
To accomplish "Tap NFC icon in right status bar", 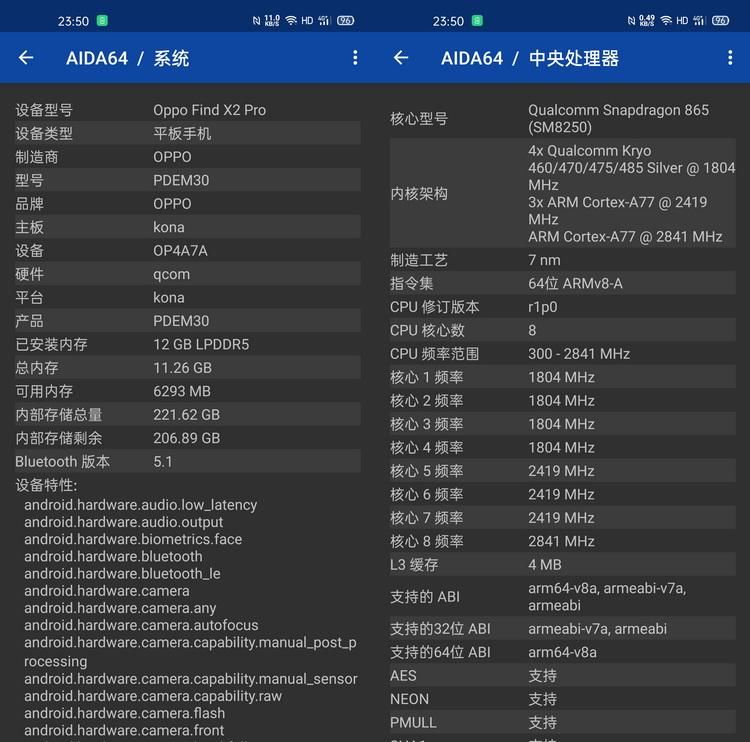I will [x=631, y=21].
